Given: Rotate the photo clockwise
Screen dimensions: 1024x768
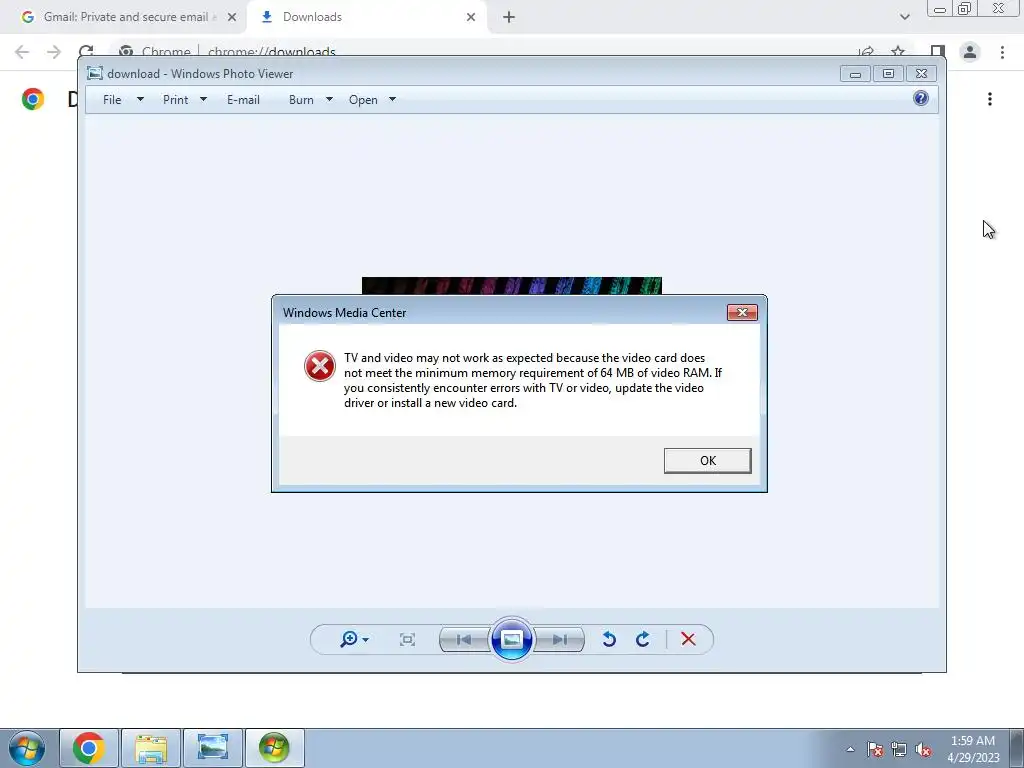Looking at the screenshot, I should 643,639.
